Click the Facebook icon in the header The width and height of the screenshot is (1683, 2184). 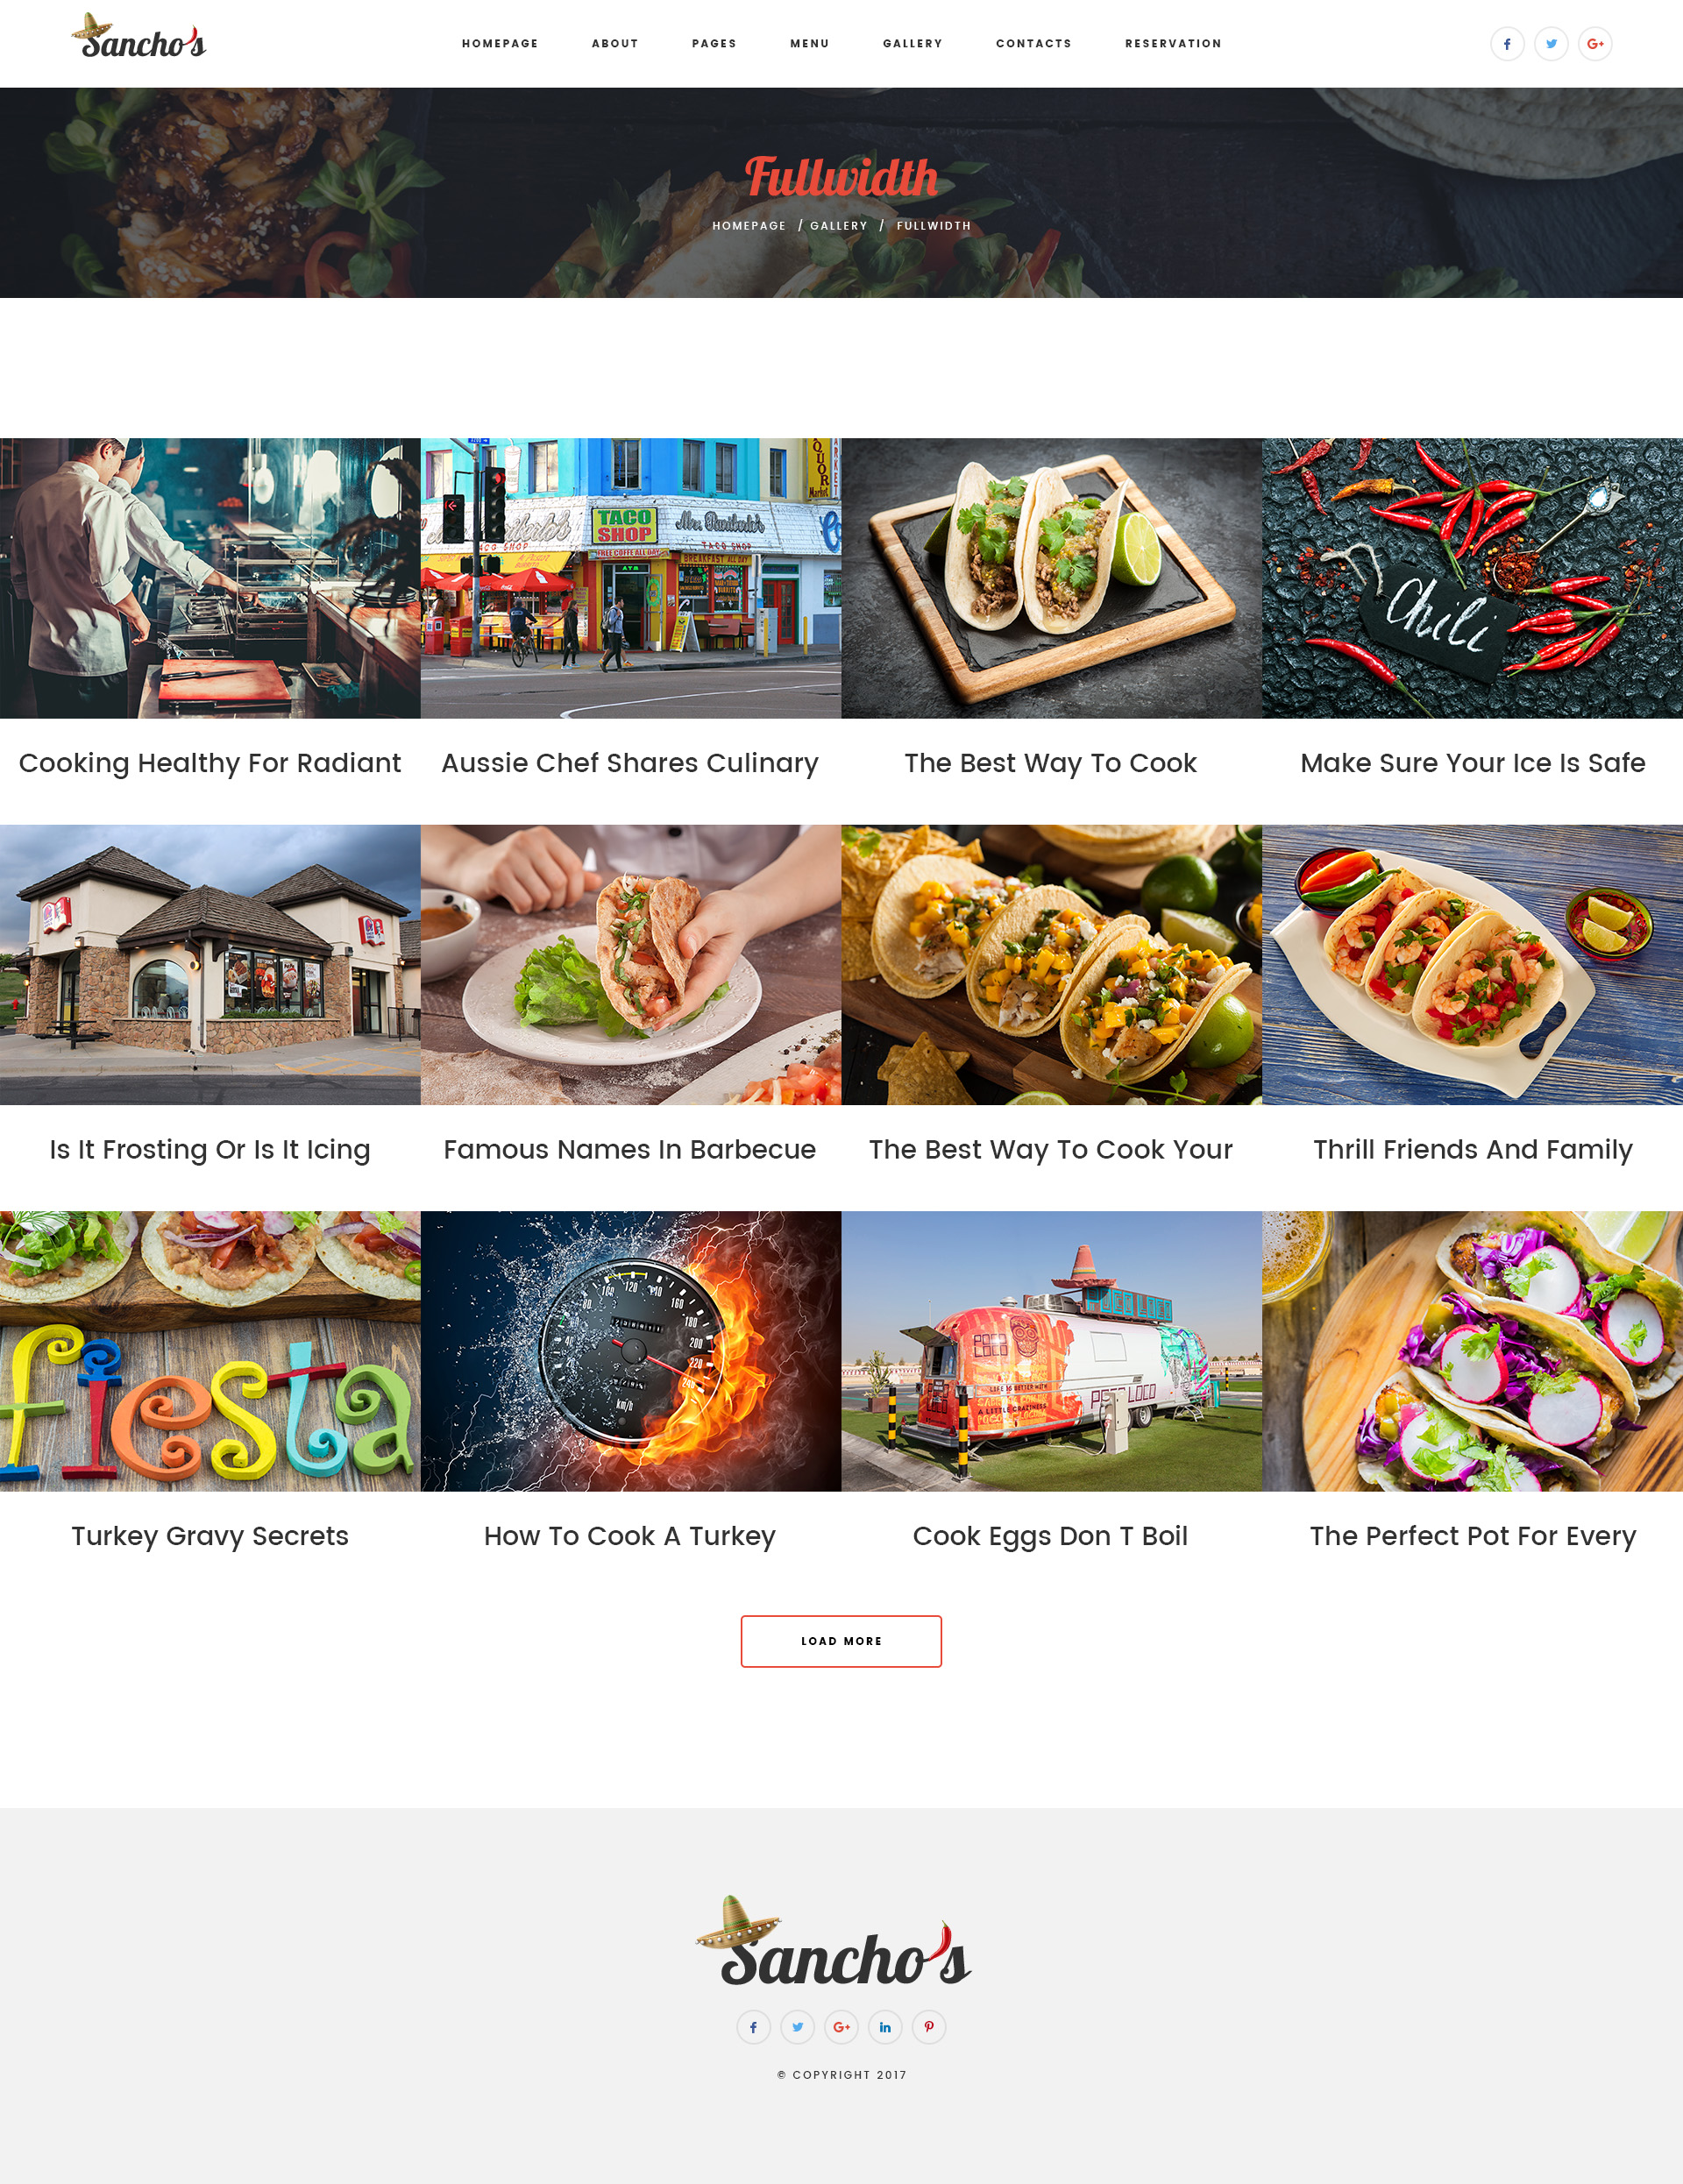[x=1507, y=44]
